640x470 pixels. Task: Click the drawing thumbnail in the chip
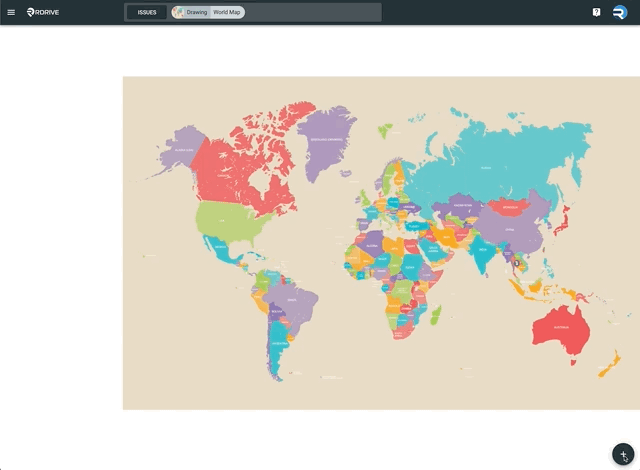click(178, 12)
